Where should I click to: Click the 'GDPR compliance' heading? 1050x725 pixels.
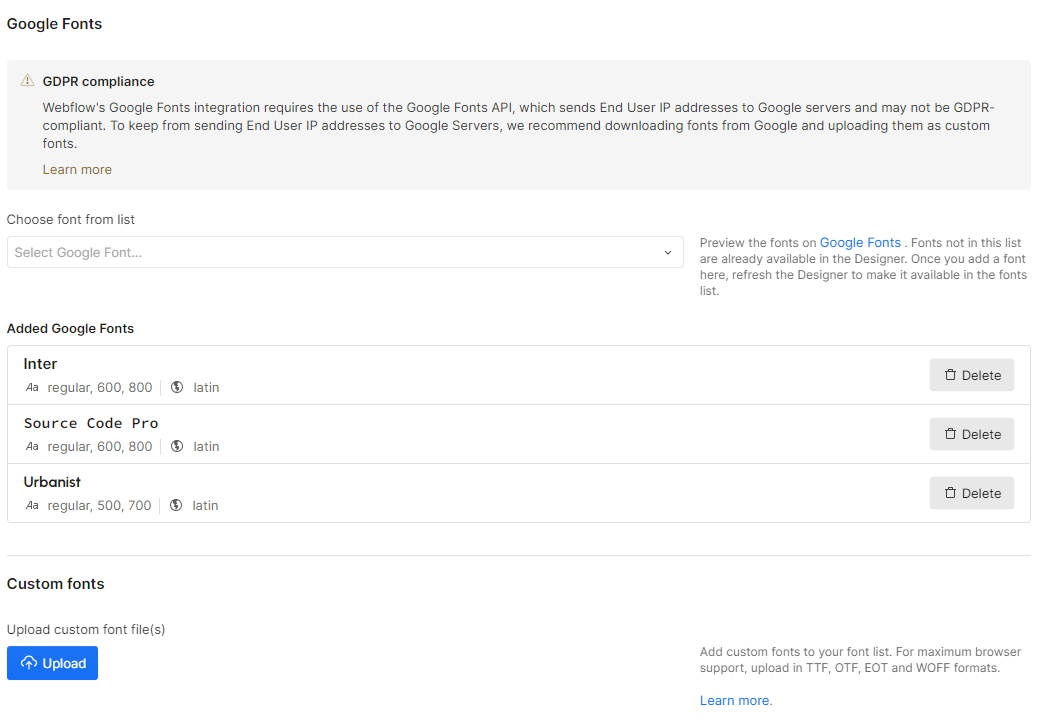point(98,81)
